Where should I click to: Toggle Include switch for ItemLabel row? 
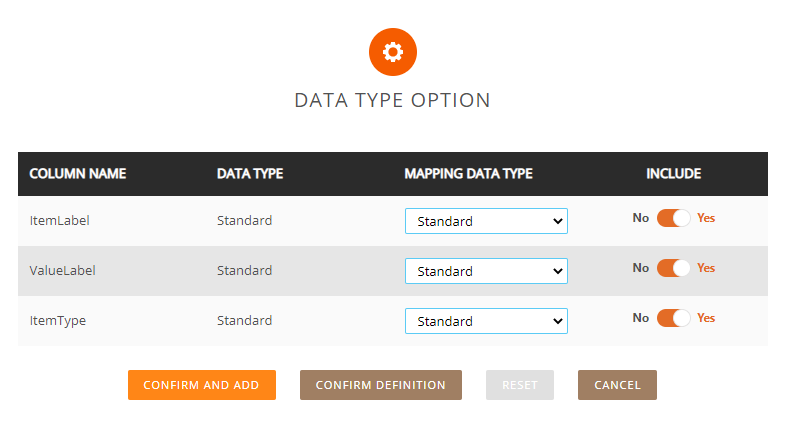point(673,218)
